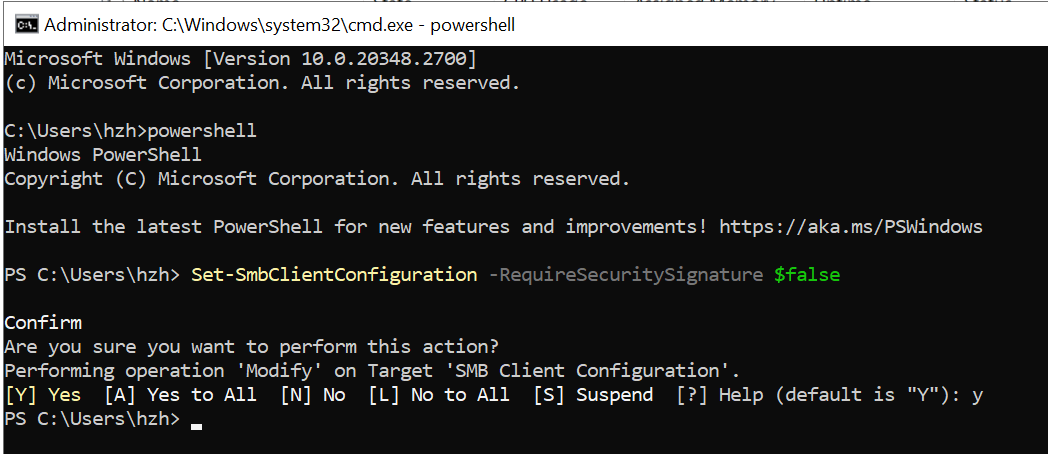Select the [S] Suspend option

click(x=593, y=395)
